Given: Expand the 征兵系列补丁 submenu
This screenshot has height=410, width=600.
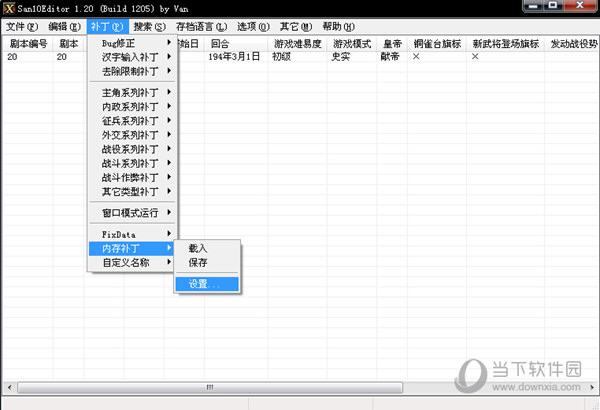Looking at the screenshot, I should pos(132,121).
